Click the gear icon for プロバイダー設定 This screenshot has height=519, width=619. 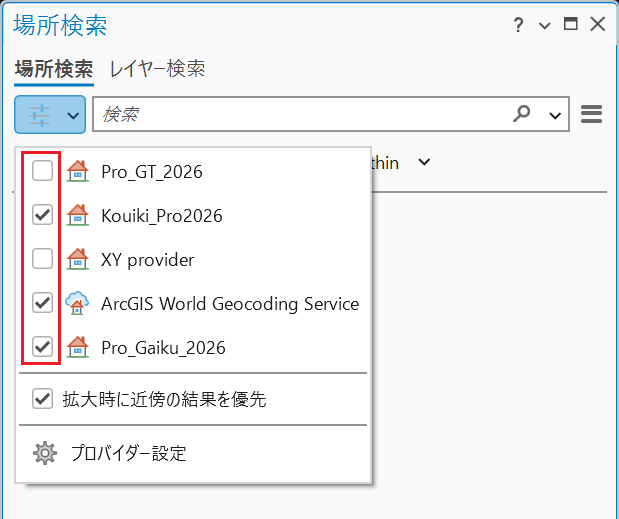[x=45, y=453]
